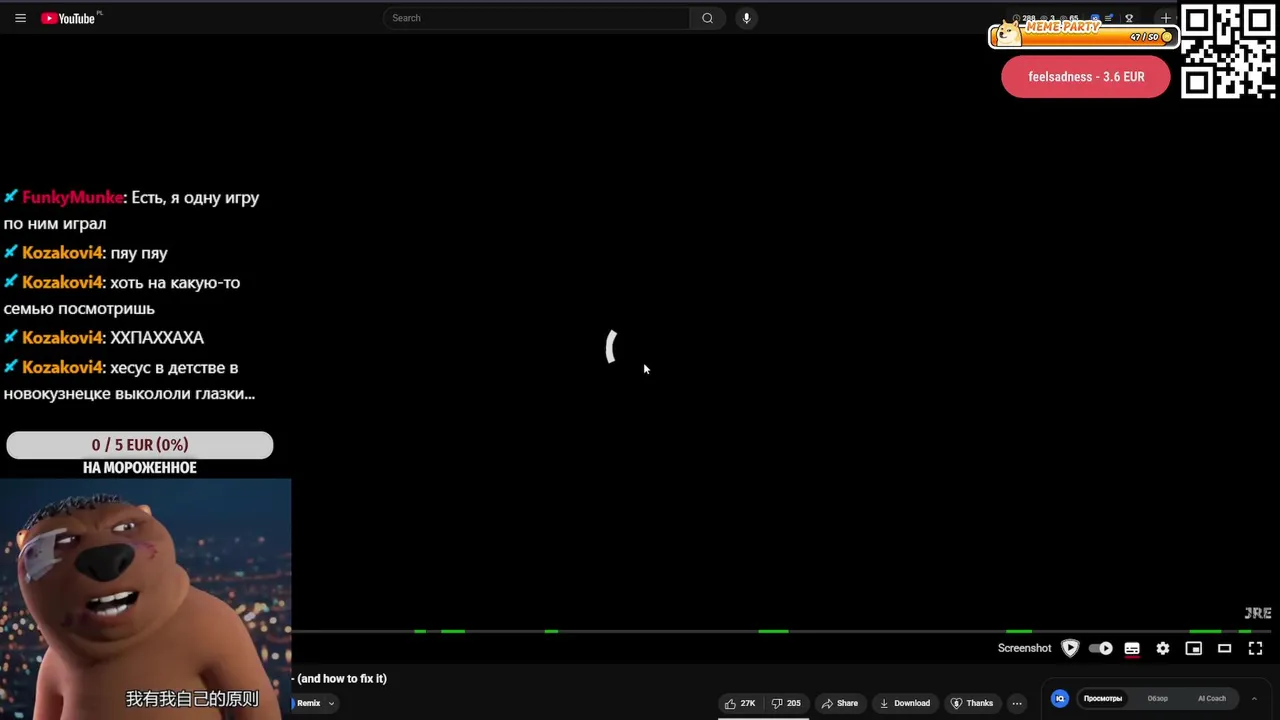
Task: Enter full screen mode
Action: tap(1256, 648)
